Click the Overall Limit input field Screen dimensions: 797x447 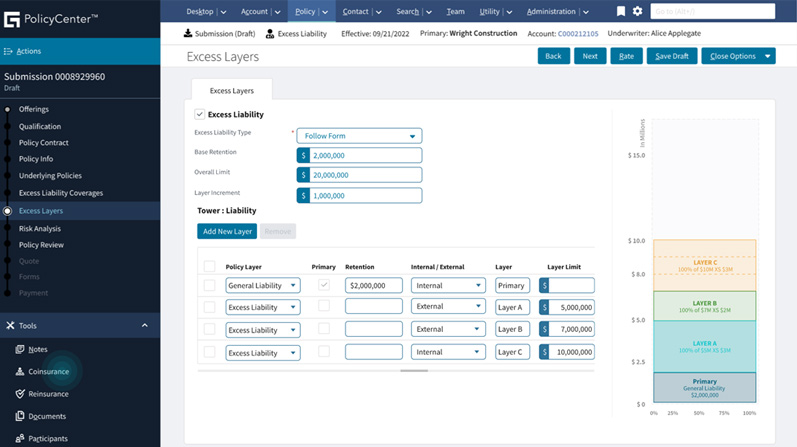pos(365,175)
